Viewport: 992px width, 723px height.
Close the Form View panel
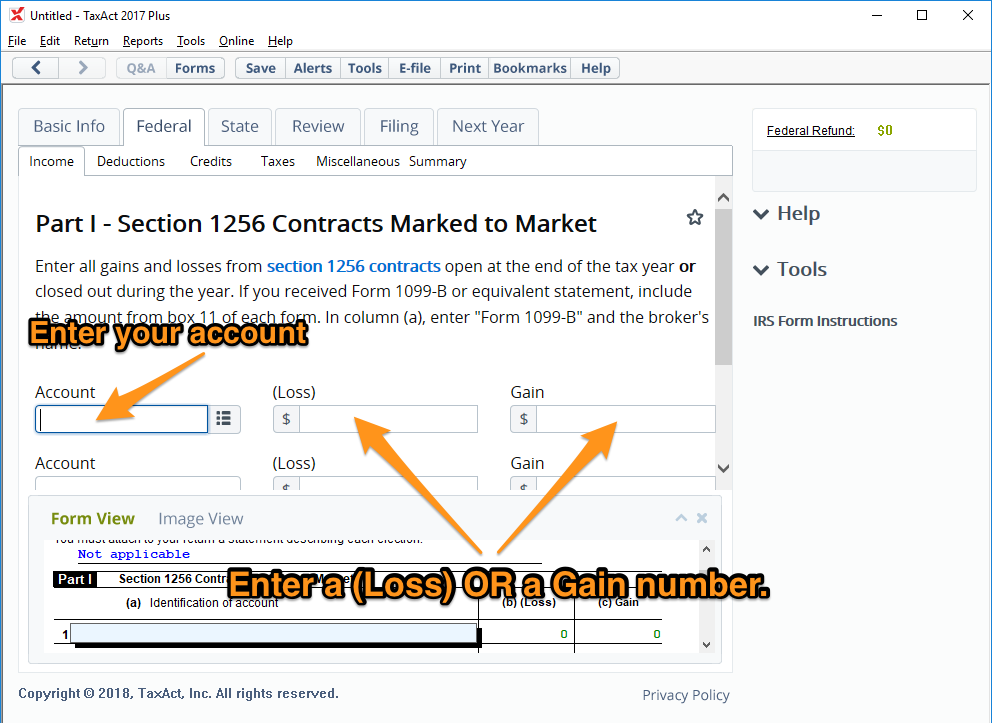point(702,518)
